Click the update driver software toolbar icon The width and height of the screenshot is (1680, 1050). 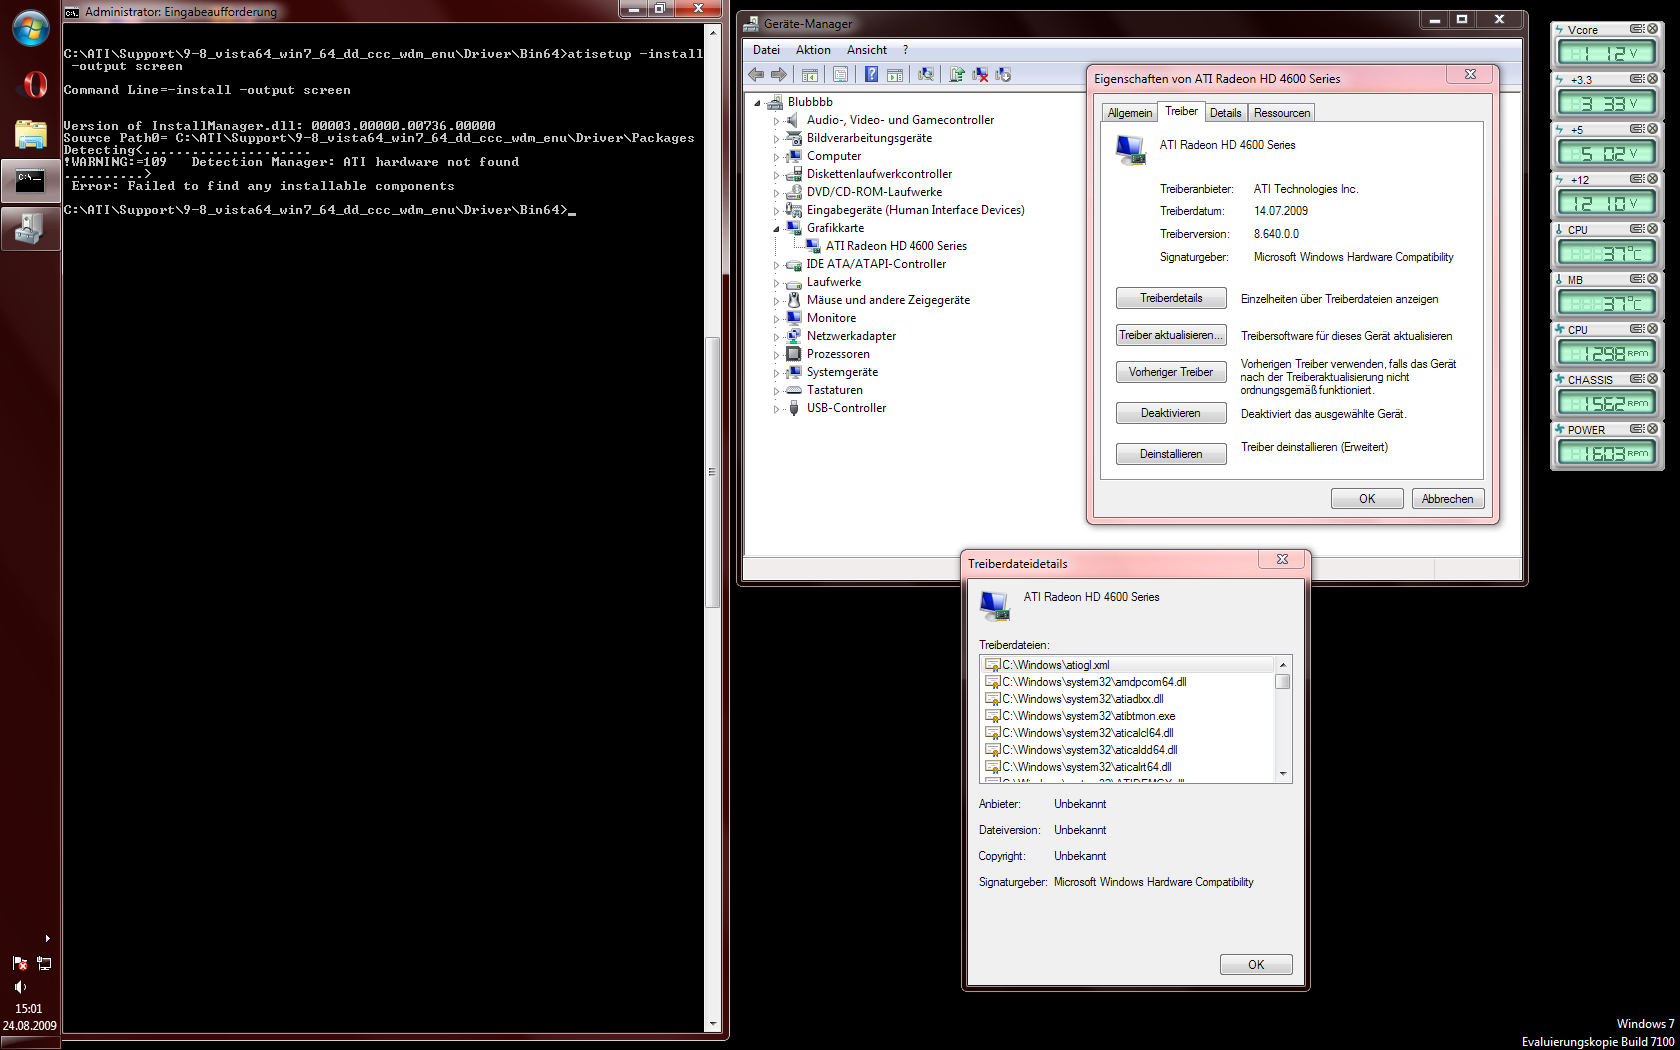(x=957, y=74)
